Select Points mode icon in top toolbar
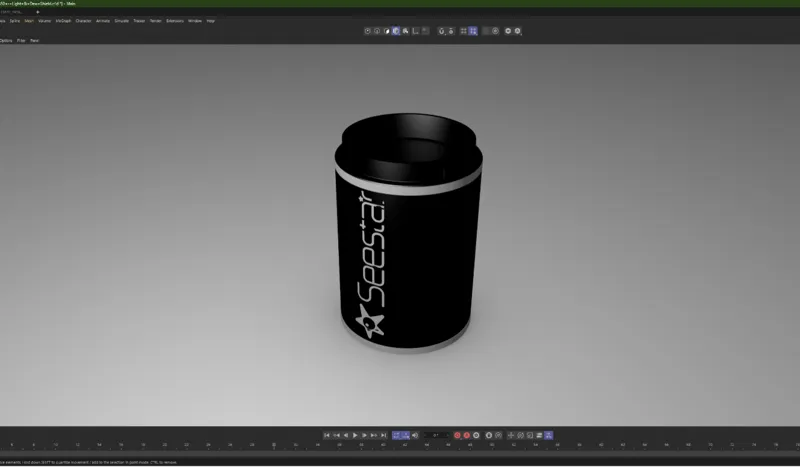Viewport: 800px width, 467px height. tap(367, 31)
